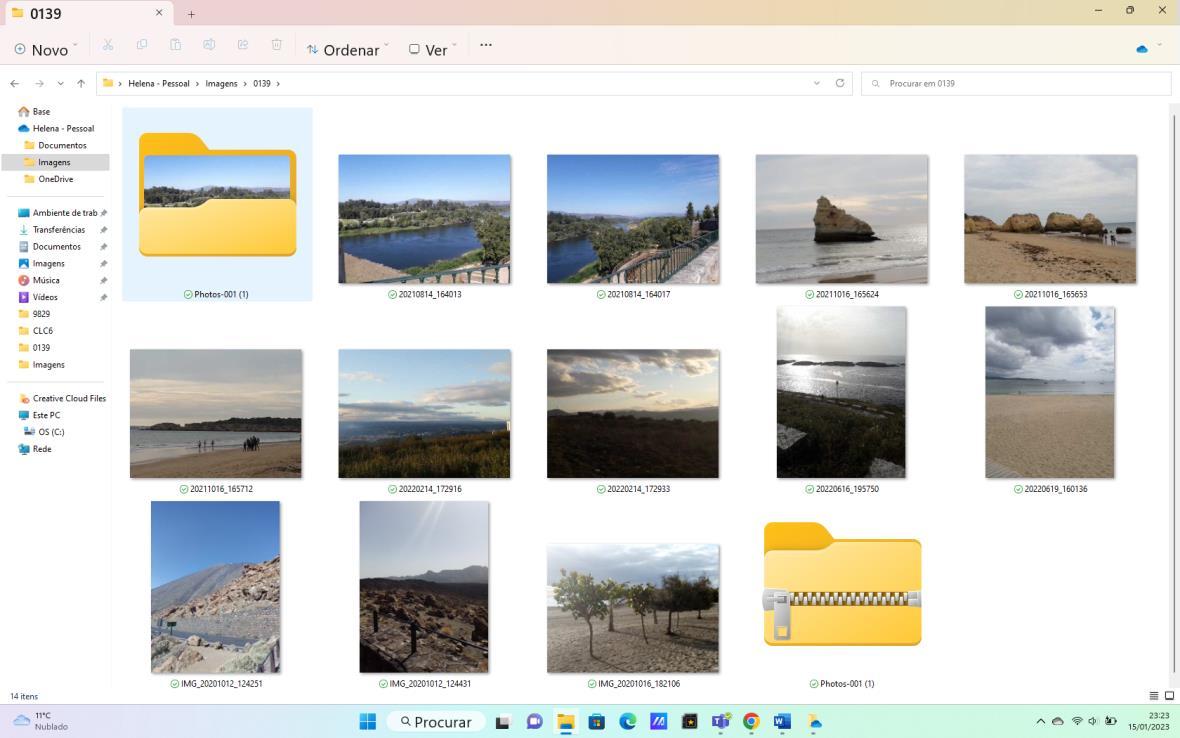1180x738 pixels.
Task: Select photo 20211016_165624 rock in sea
Action: (x=841, y=219)
